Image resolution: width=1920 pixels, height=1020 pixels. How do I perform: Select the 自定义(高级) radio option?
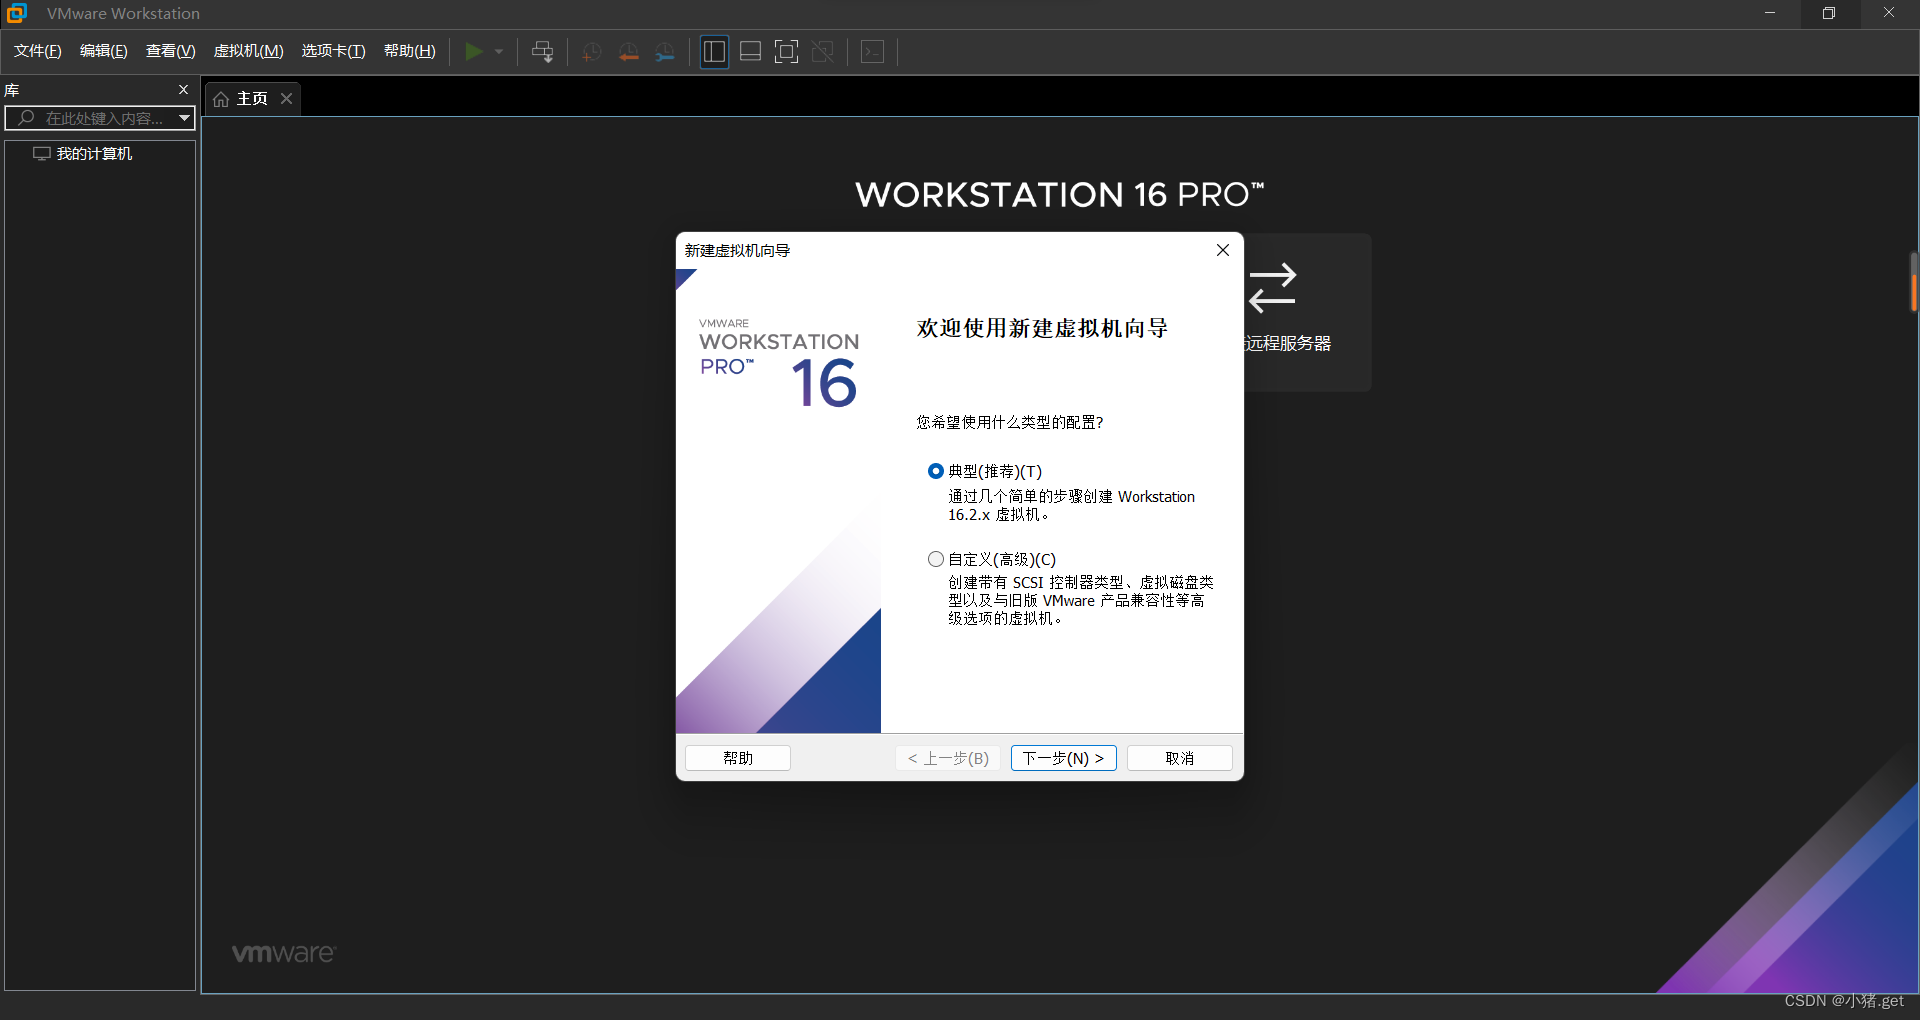(x=936, y=559)
